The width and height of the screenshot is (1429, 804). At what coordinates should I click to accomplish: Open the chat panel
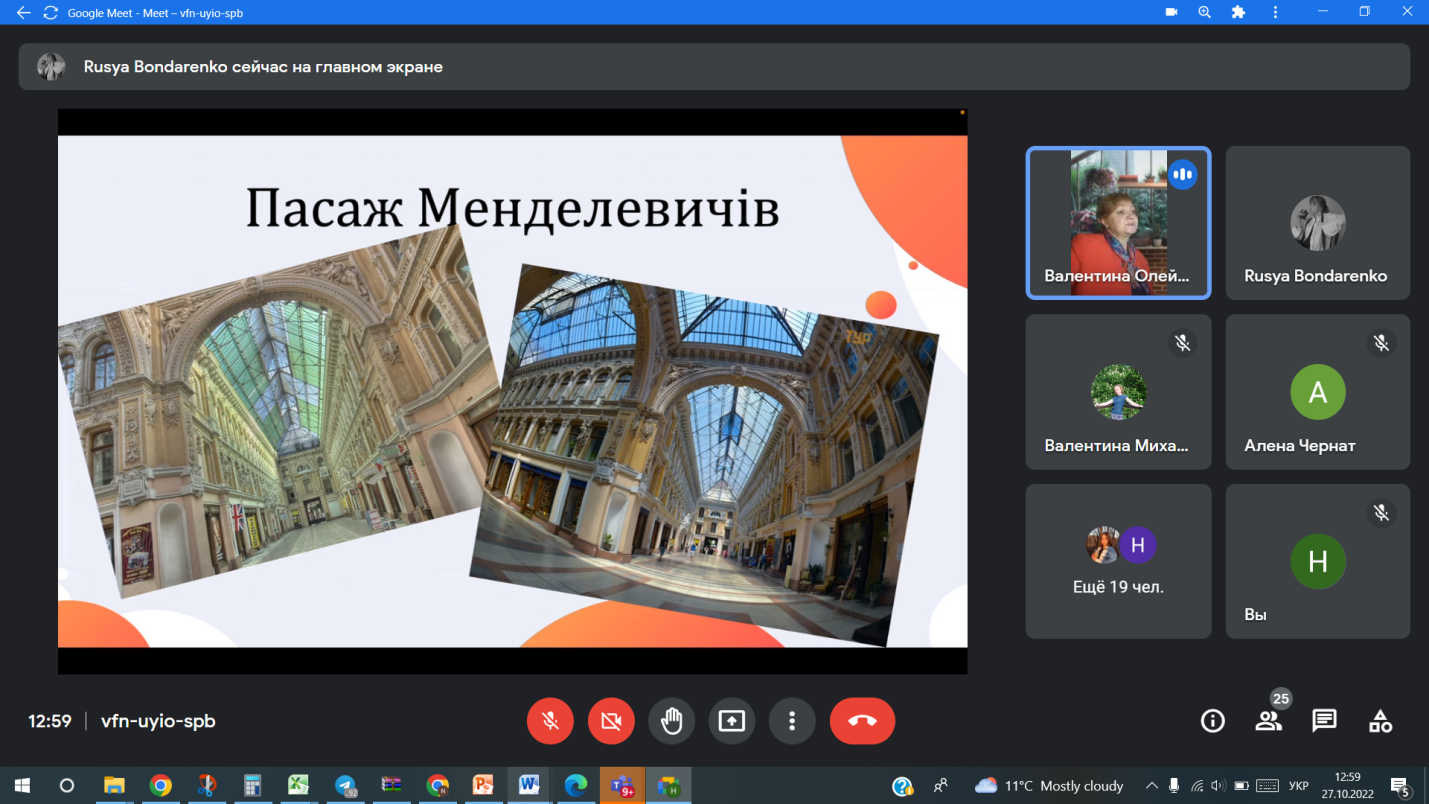point(1324,721)
